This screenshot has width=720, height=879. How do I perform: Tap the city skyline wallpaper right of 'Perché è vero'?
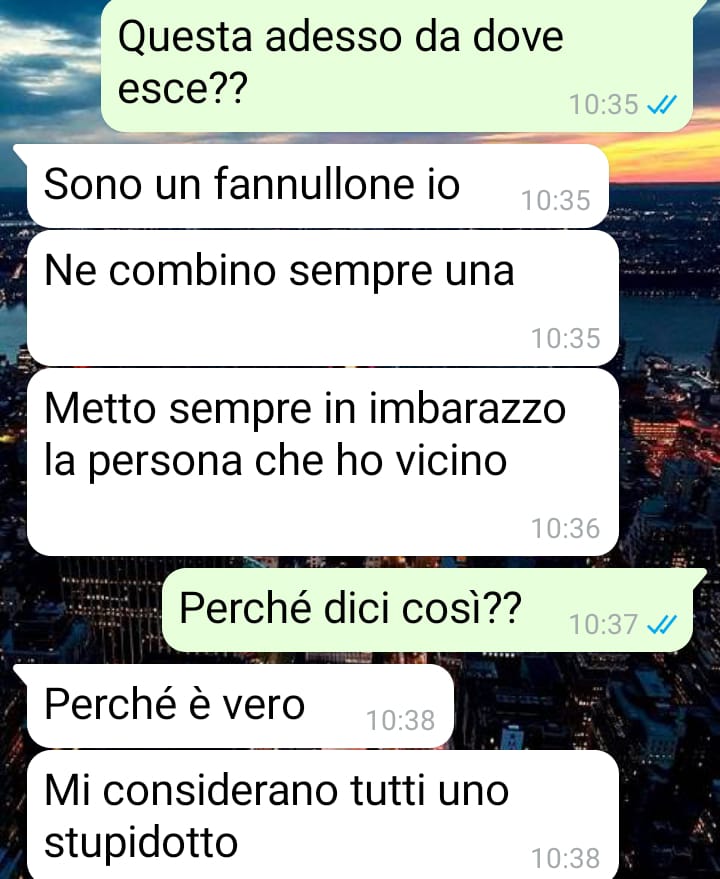(583, 706)
